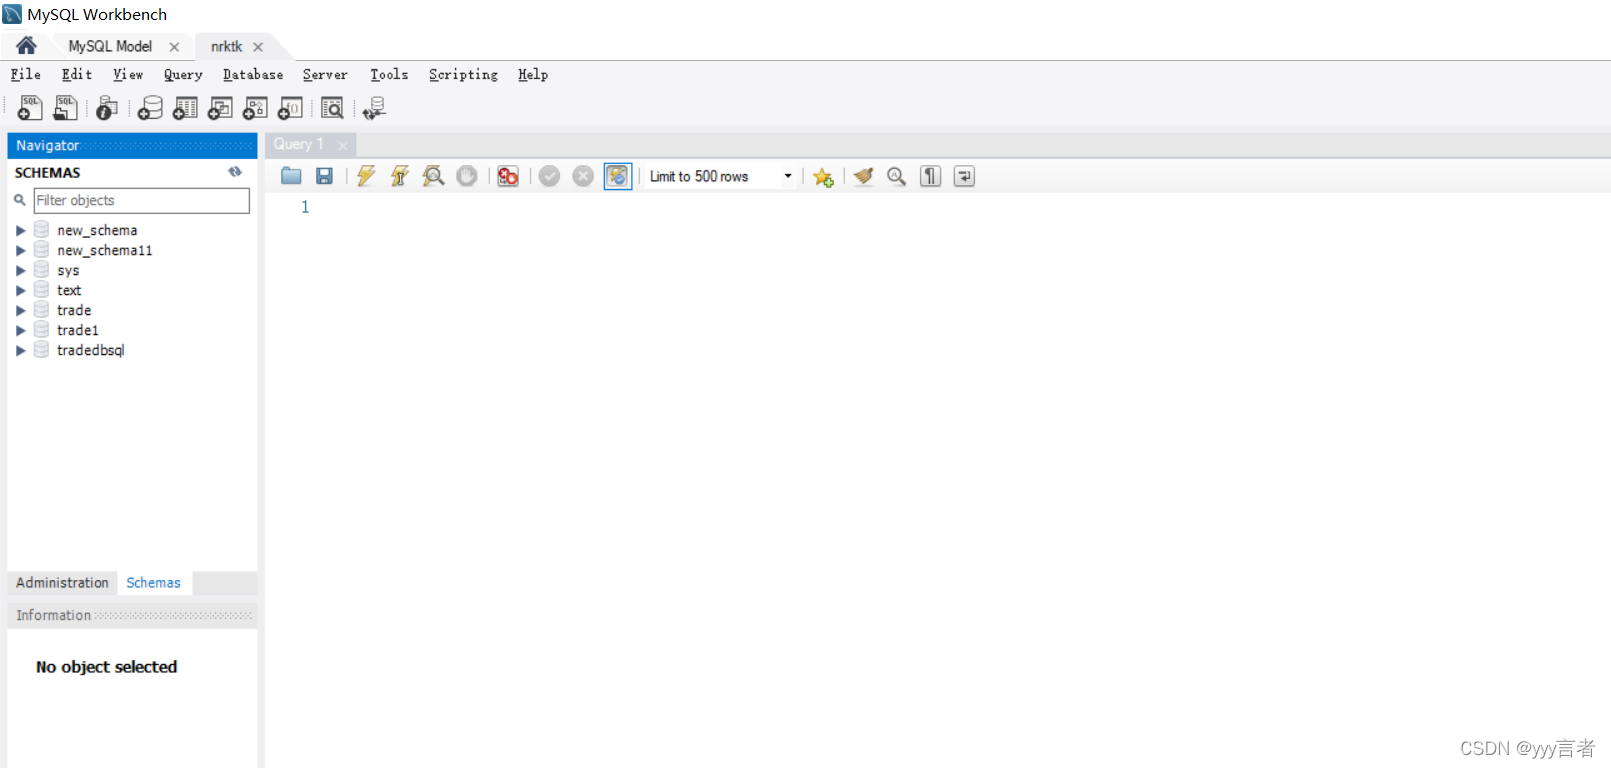Open an SQL script file in new tab
This screenshot has height=768, width=1611.
pyautogui.click(x=65, y=108)
